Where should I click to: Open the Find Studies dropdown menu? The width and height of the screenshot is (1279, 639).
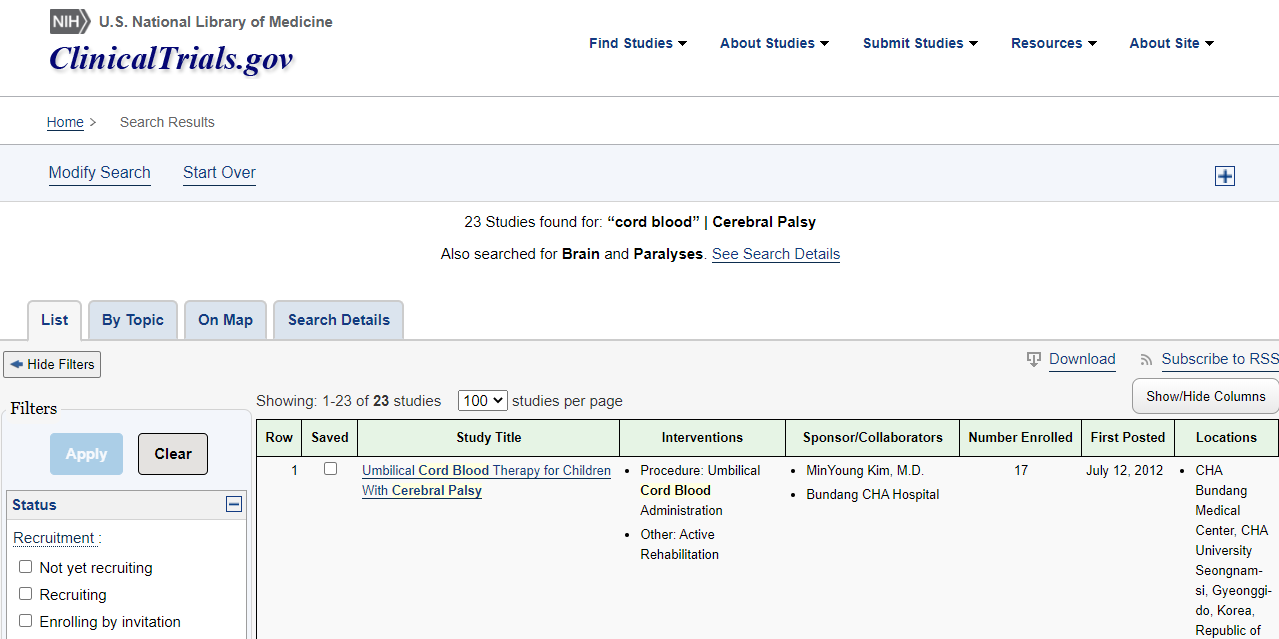click(x=637, y=43)
